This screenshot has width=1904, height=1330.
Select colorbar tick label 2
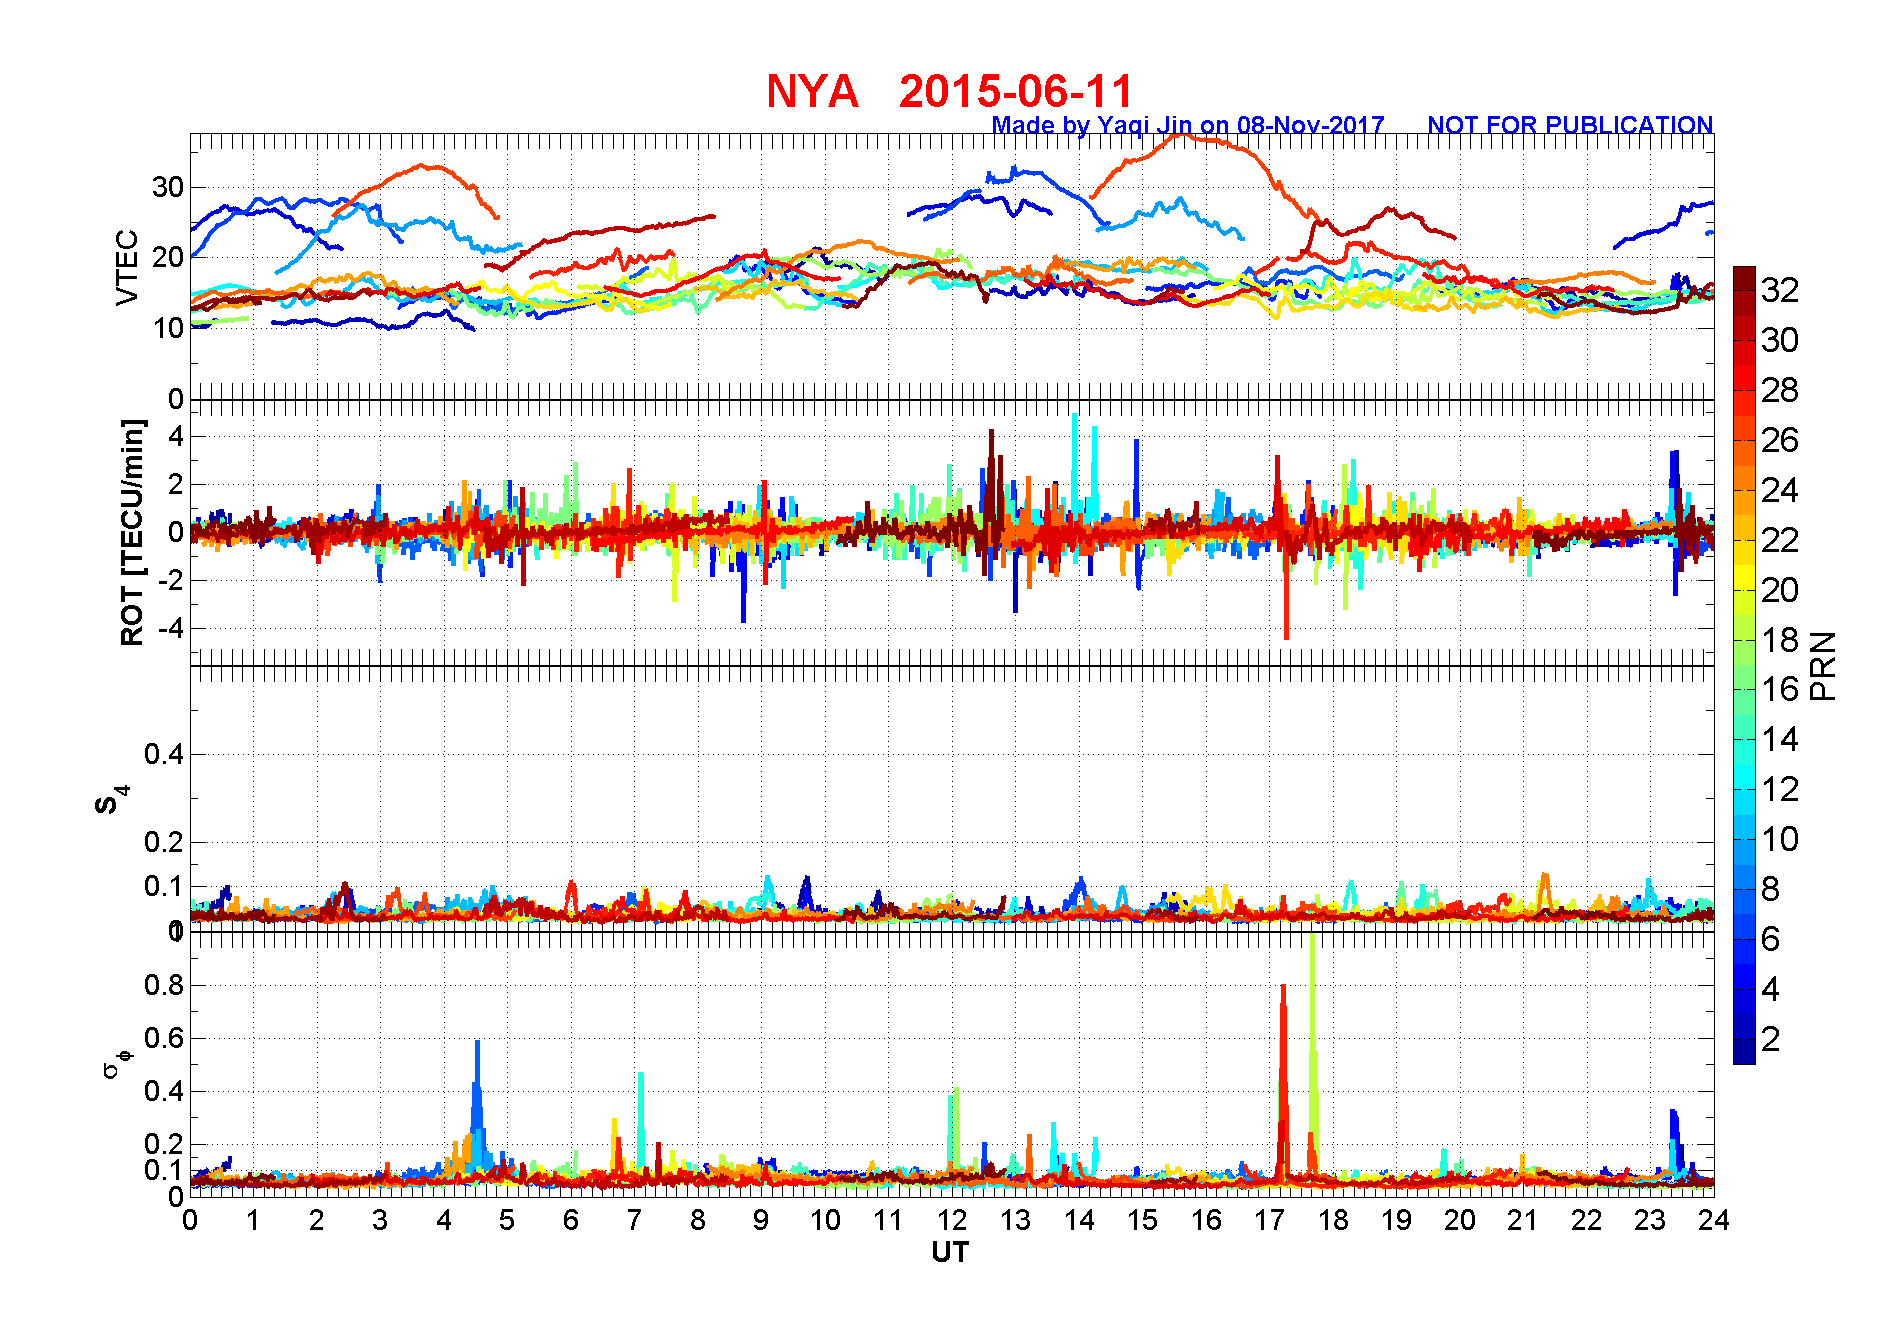click(x=1771, y=1039)
